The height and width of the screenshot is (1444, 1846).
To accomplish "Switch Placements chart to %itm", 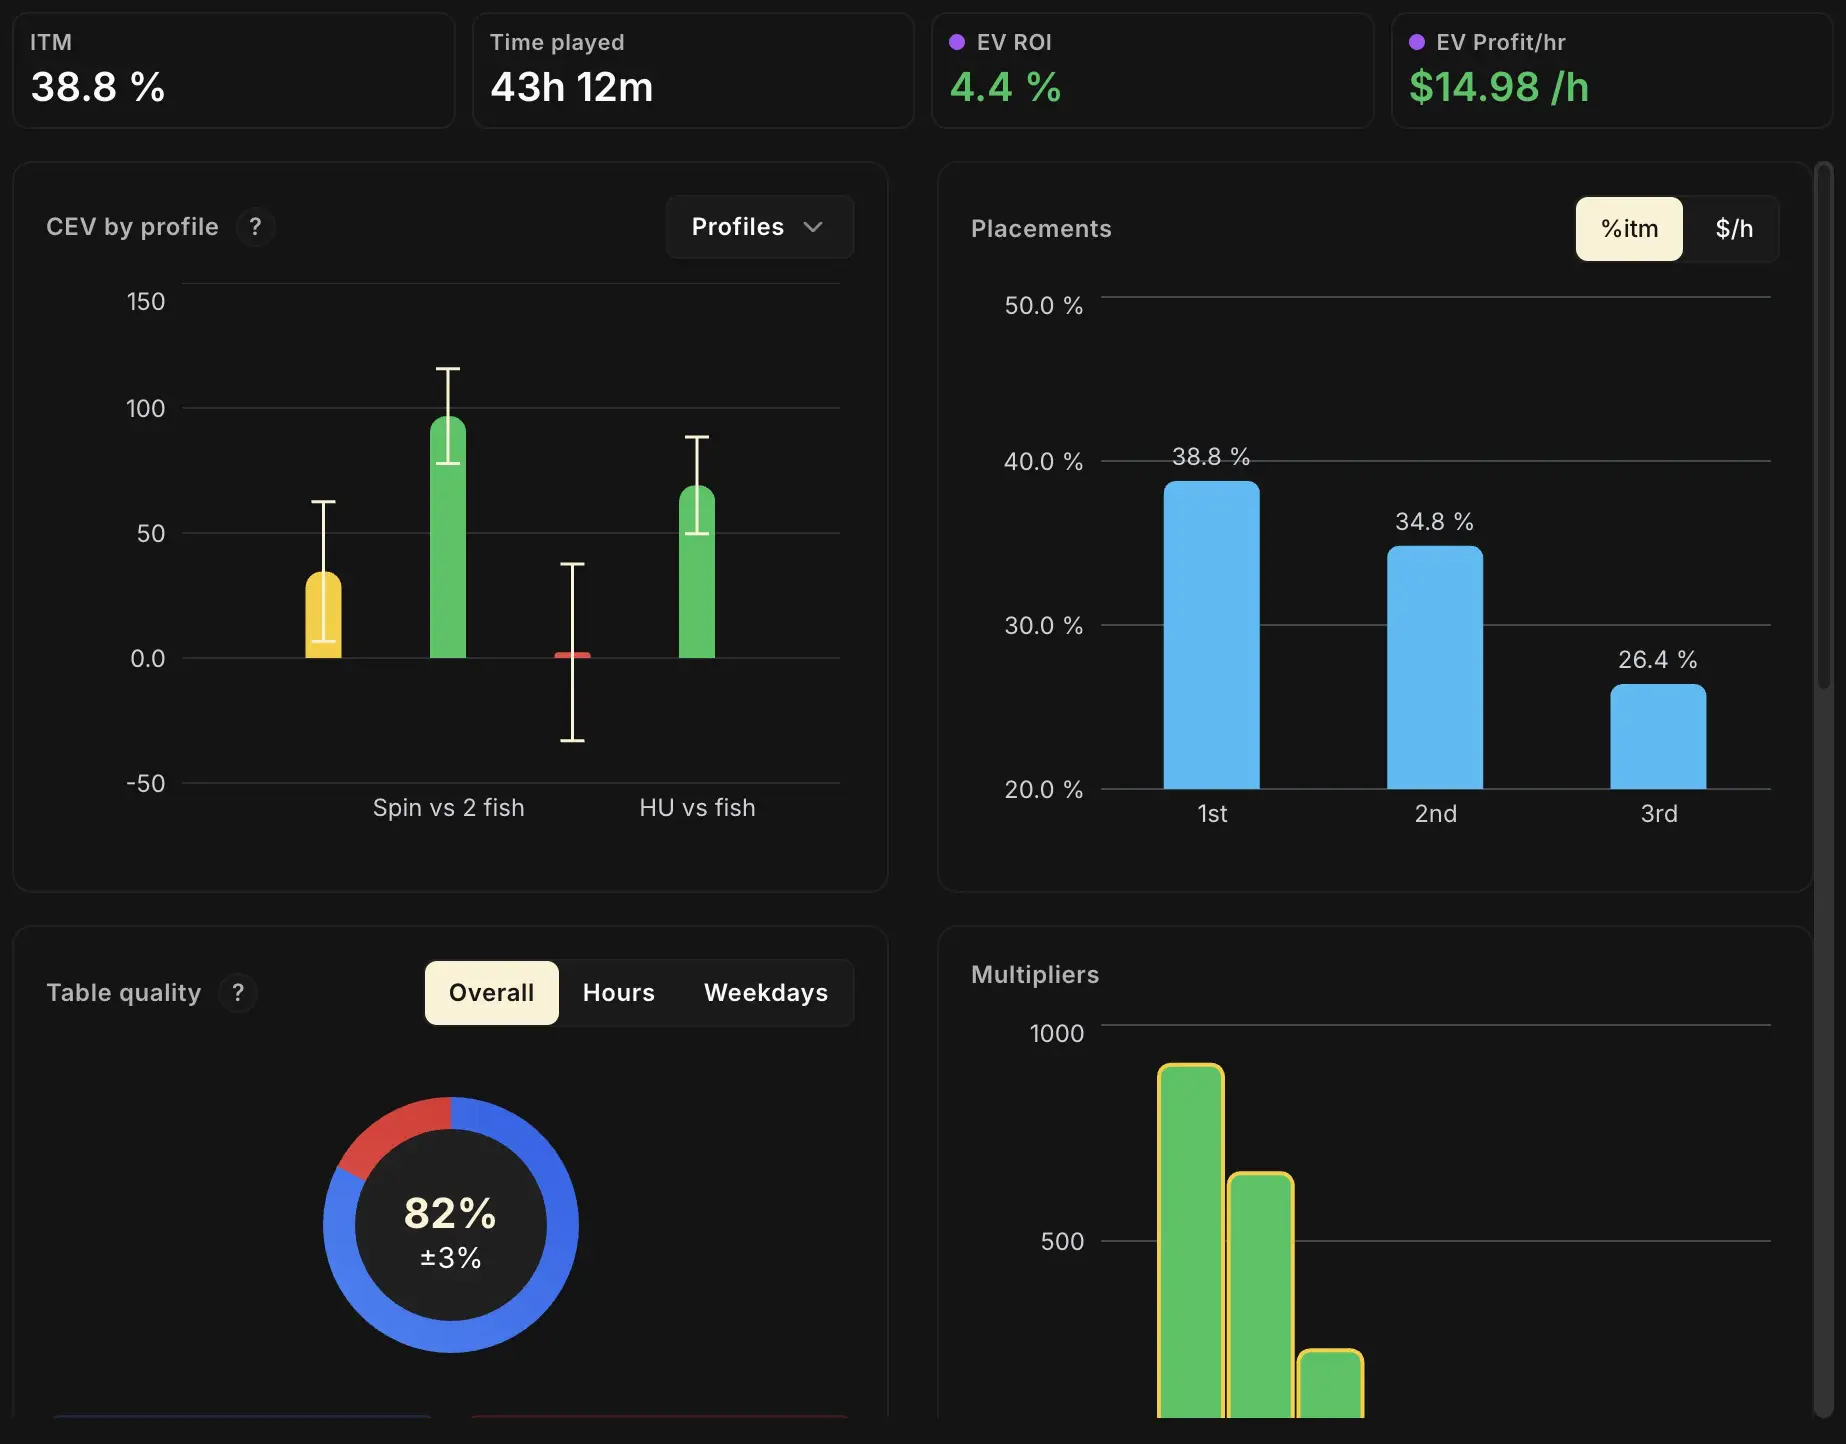I will click(1628, 229).
